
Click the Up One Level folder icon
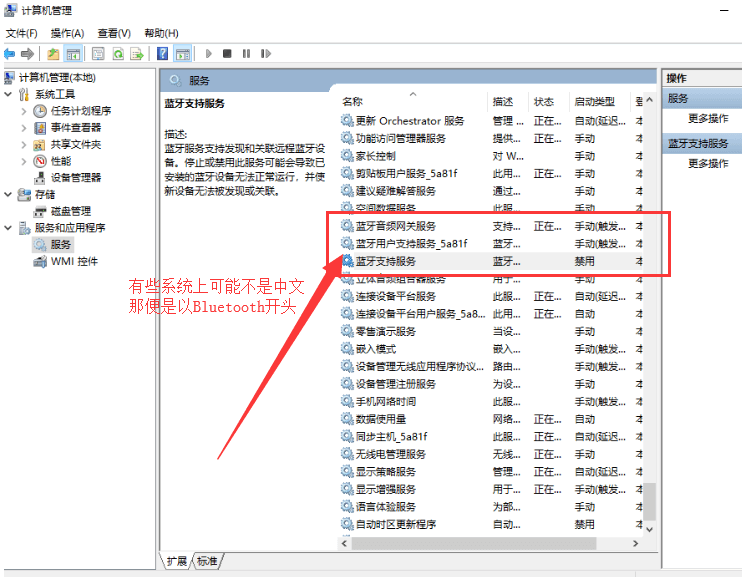tap(53, 53)
